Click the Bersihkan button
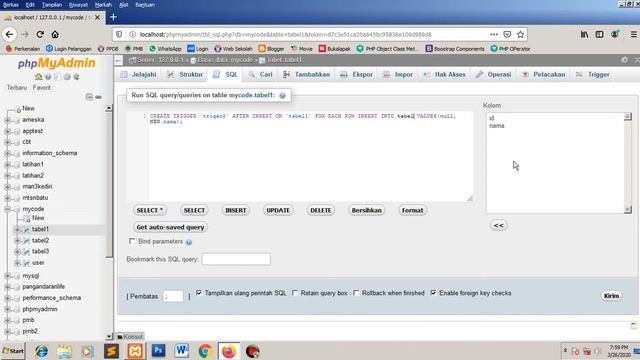The height and width of the screenshot is (360, 640). point(367,210)
